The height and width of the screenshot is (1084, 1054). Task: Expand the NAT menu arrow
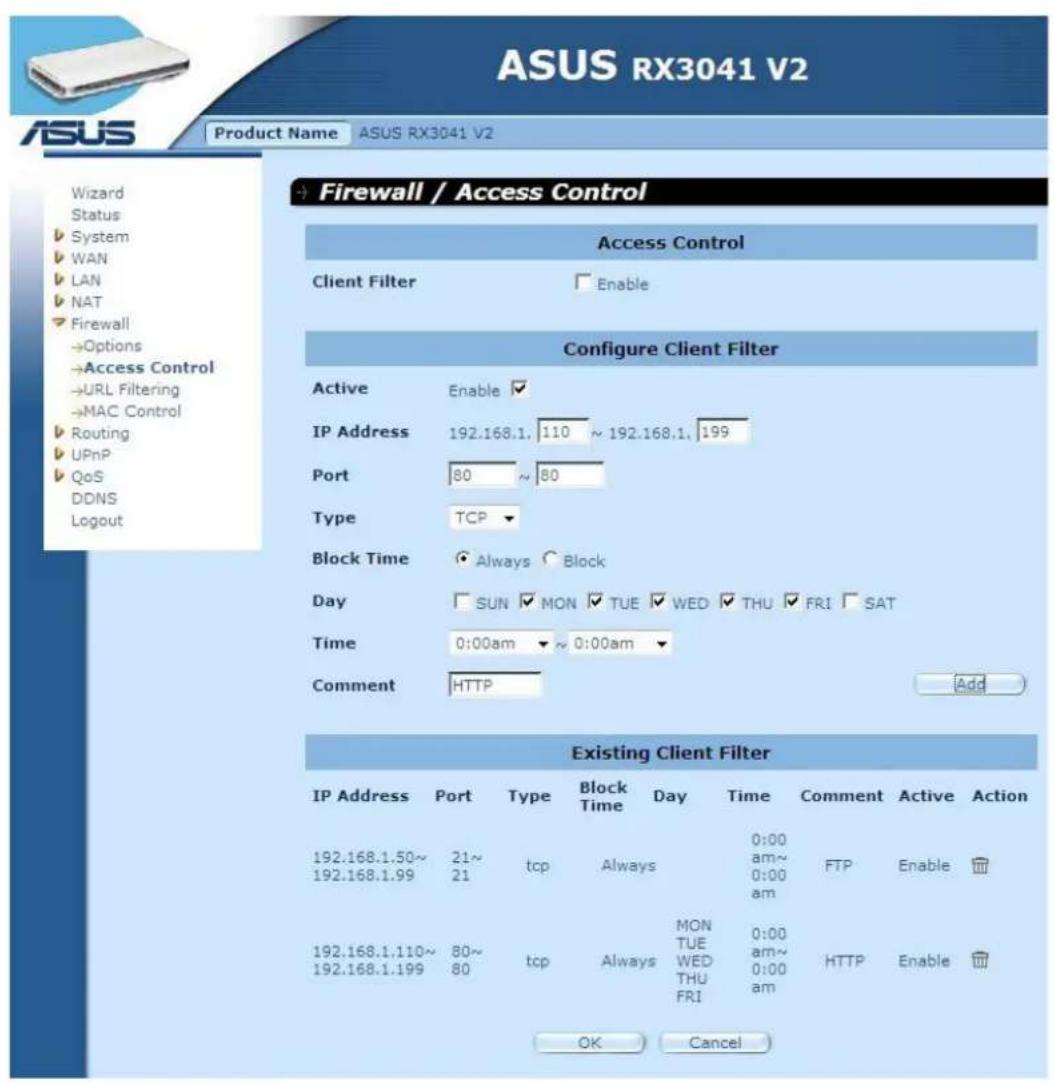coord(59,301)
